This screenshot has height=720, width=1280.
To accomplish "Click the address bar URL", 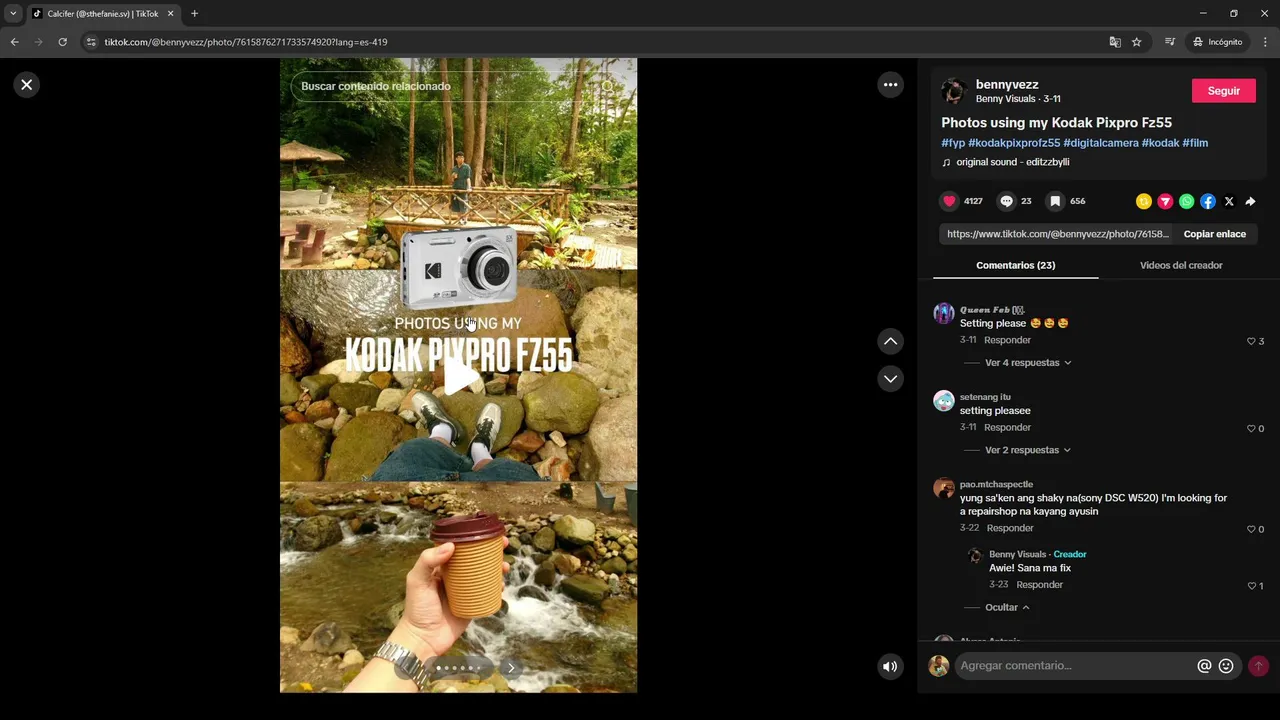I will click(246, 42).
